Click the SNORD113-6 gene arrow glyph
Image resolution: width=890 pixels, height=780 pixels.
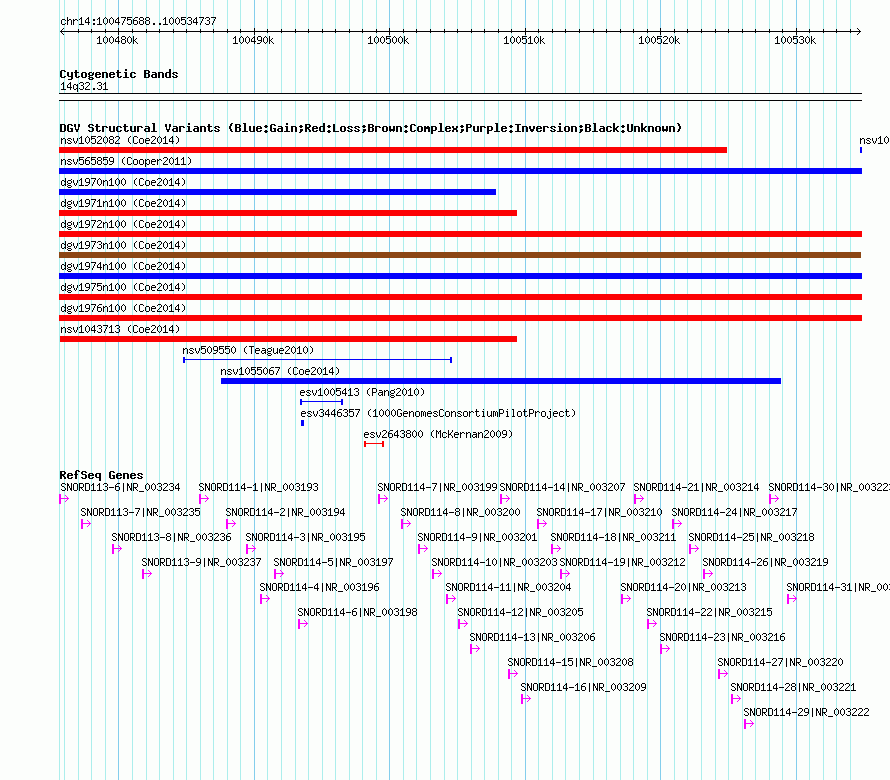point(64,499)
